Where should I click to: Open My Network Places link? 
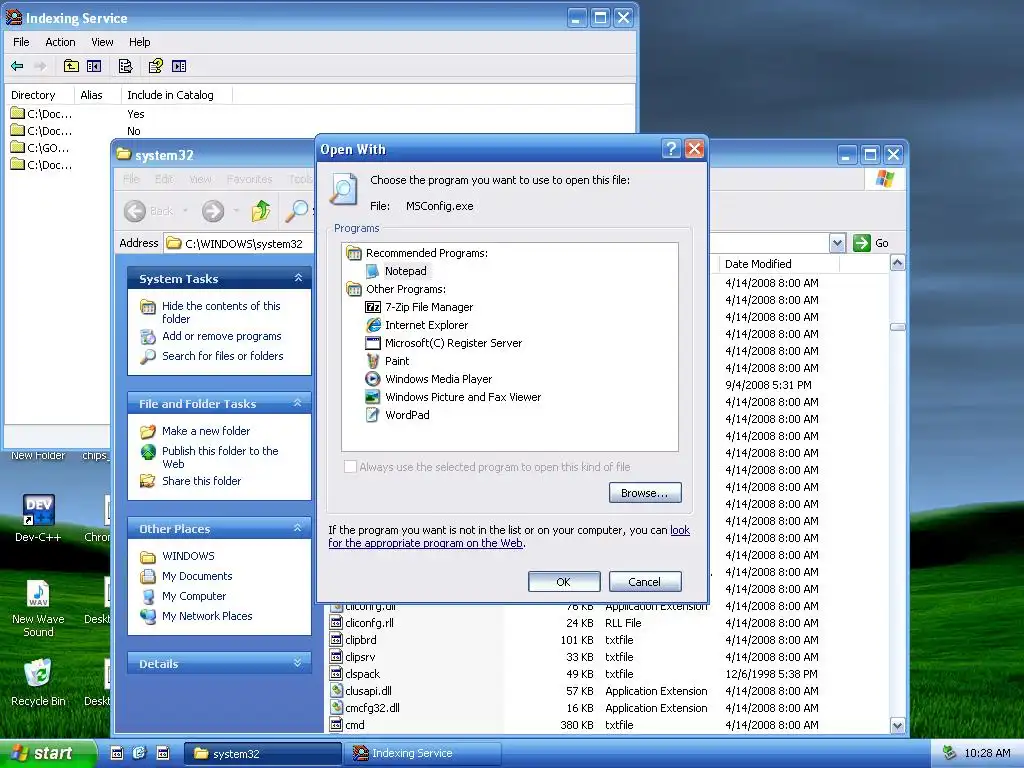coord(207,616)
